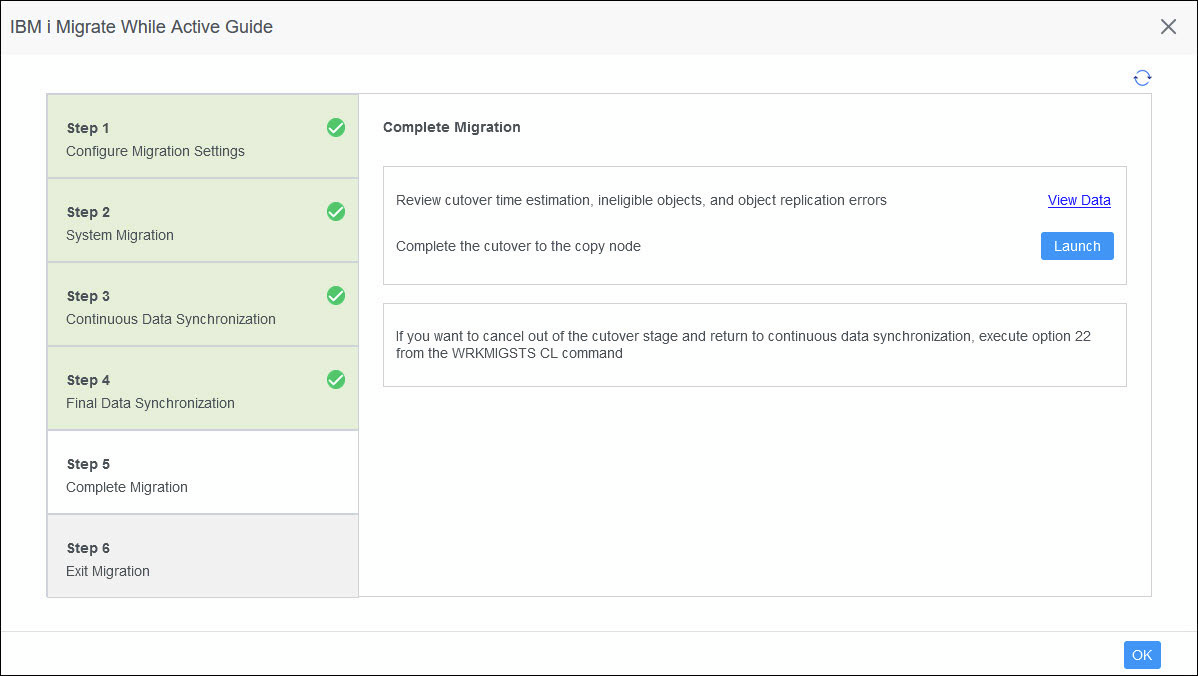This screenshot has width=1198, height=676.
Task: Open Step 6 Exit Migration
Action: (x=202, y=556)
